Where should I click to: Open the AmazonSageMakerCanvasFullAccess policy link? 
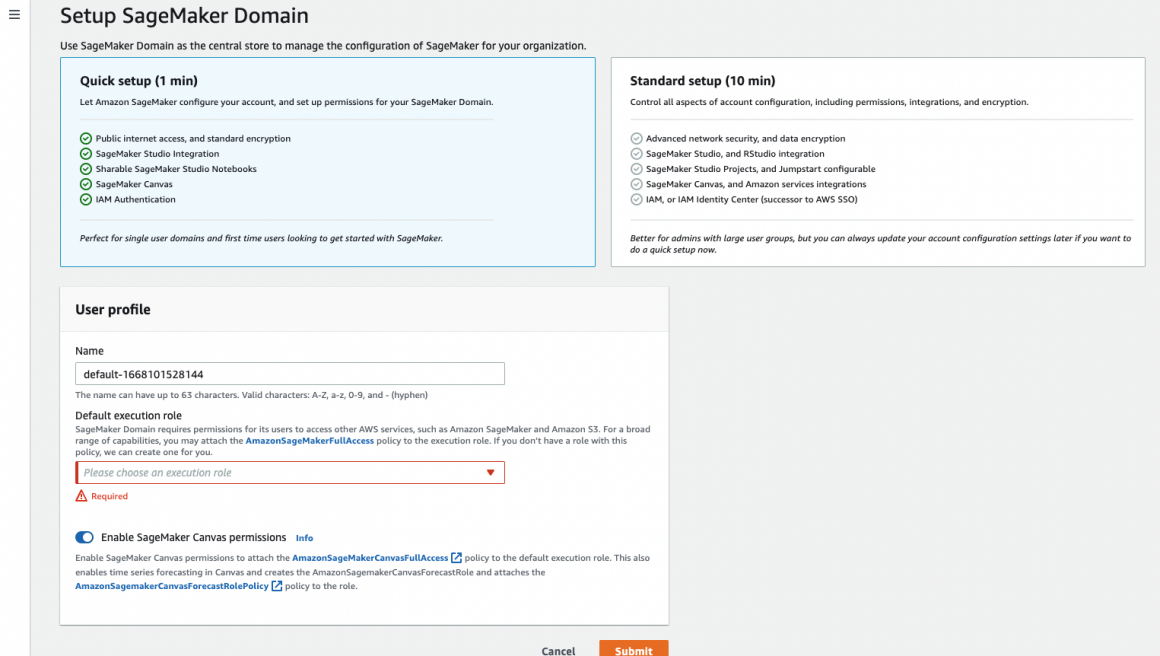click(370, 558)
